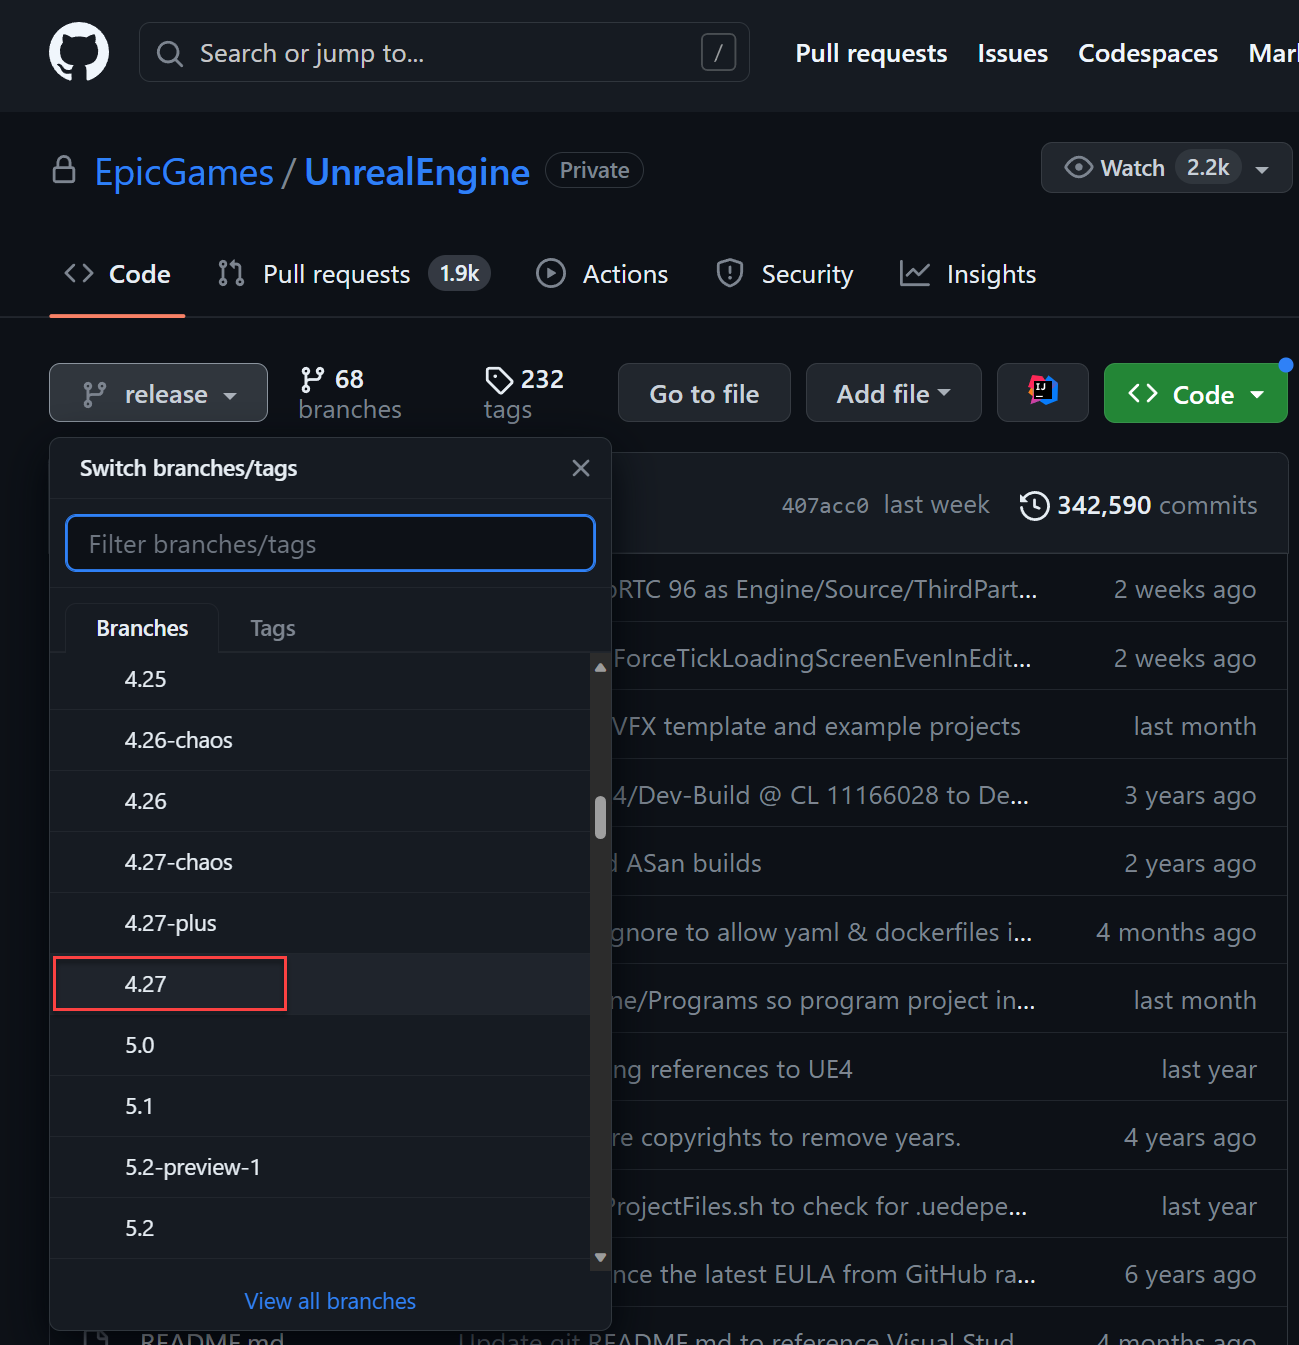This screenshot has height=1345, width=1299.
Task: Click the branch icon next to 68
Action: pyautogui.click(x=312, y=380)
